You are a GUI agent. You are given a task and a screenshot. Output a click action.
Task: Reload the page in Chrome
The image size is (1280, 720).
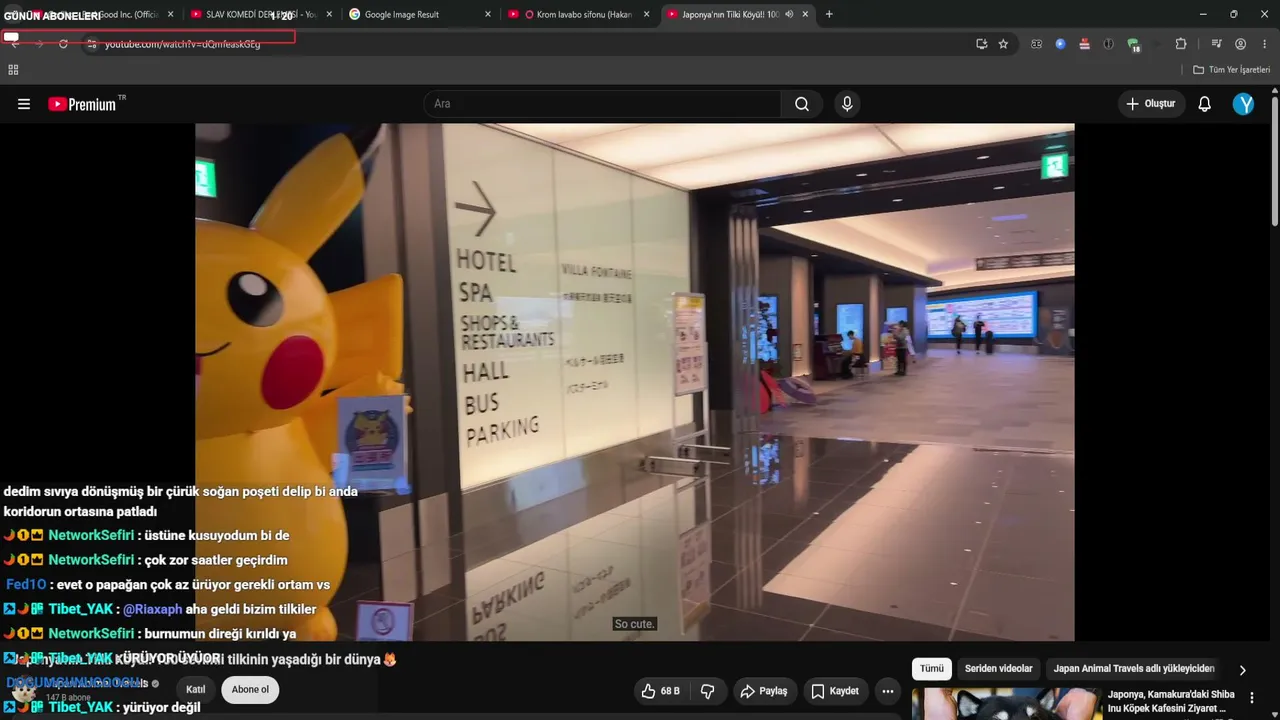pyautogui.click(x=63, y=44)
